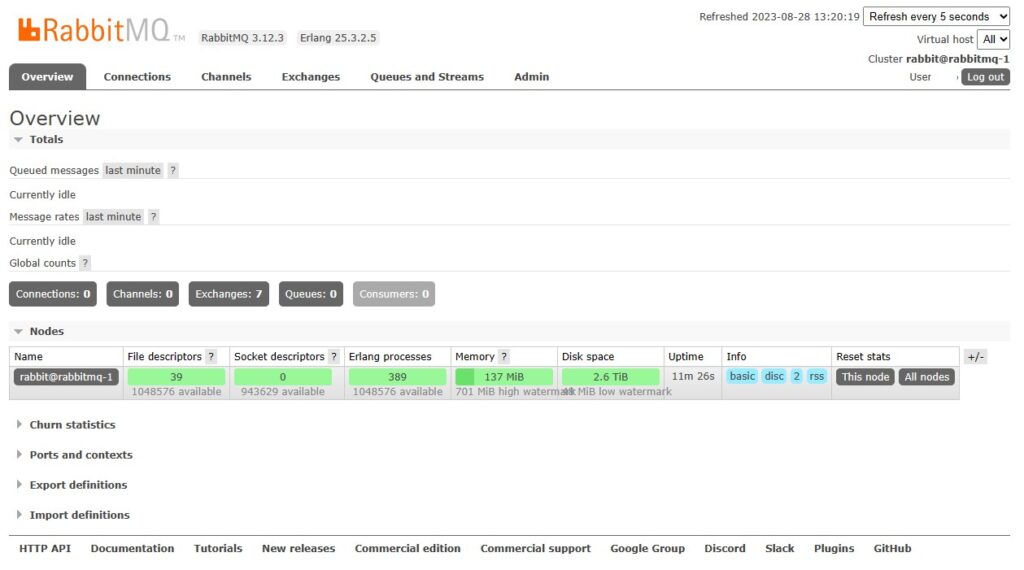
Task: Open the GitHub link
Action: click(892, 548)
